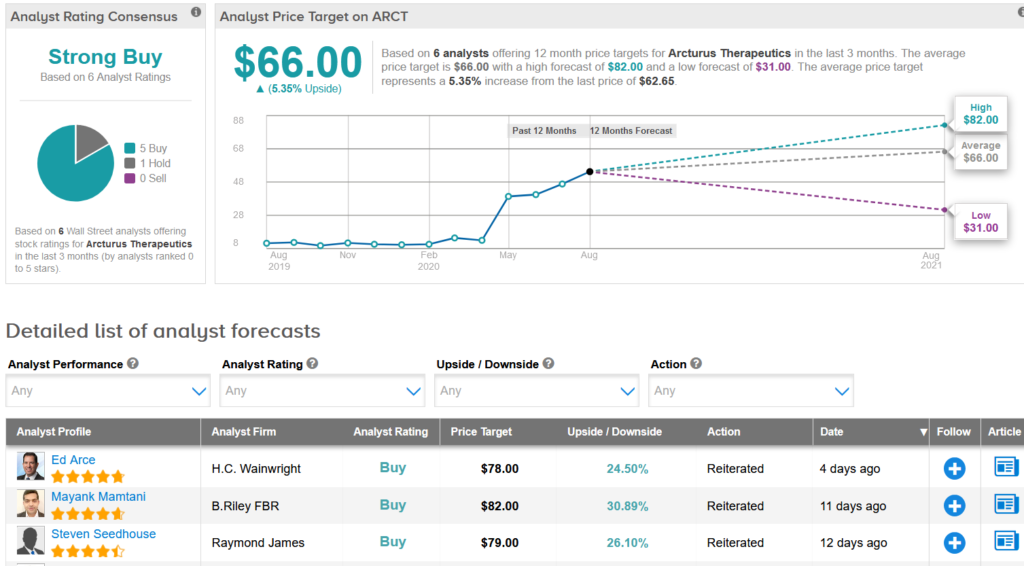
Task: Click H.C. Wainwright firm name
Action: click(x=256, y=469)
